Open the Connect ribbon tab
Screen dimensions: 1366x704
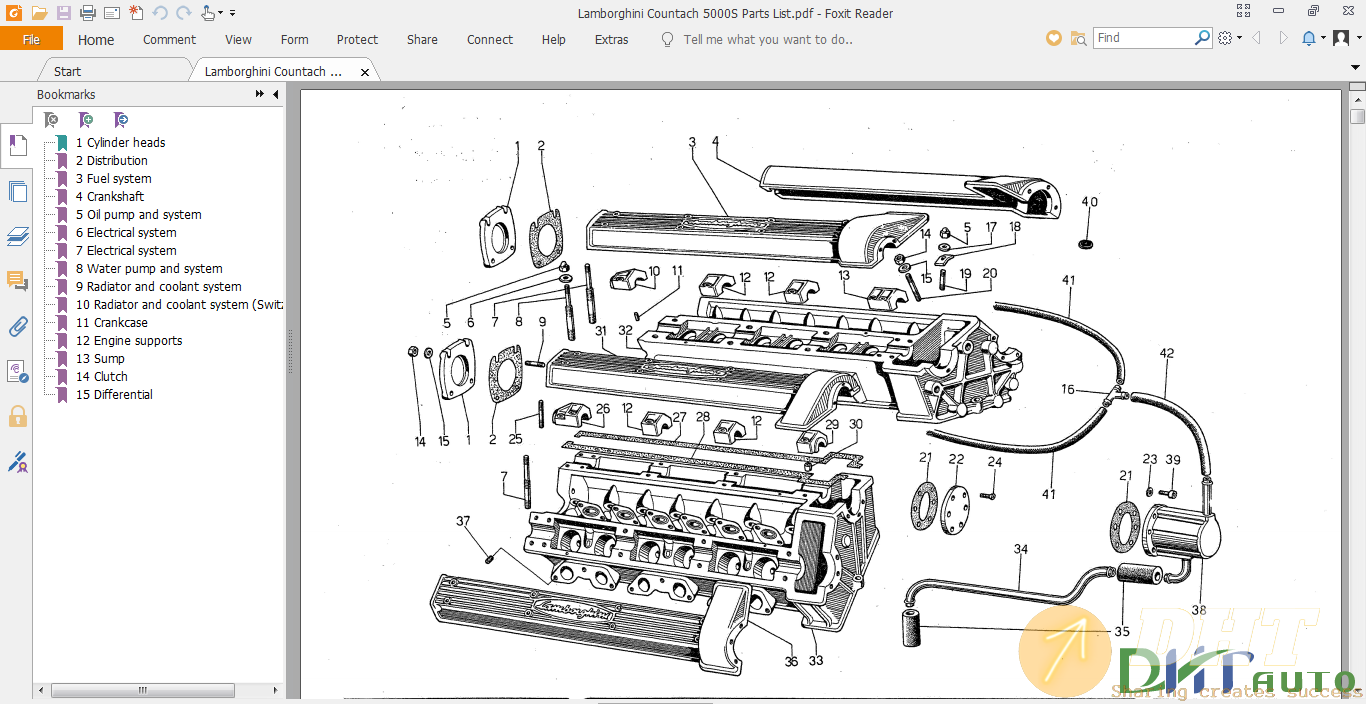(490, 40)
